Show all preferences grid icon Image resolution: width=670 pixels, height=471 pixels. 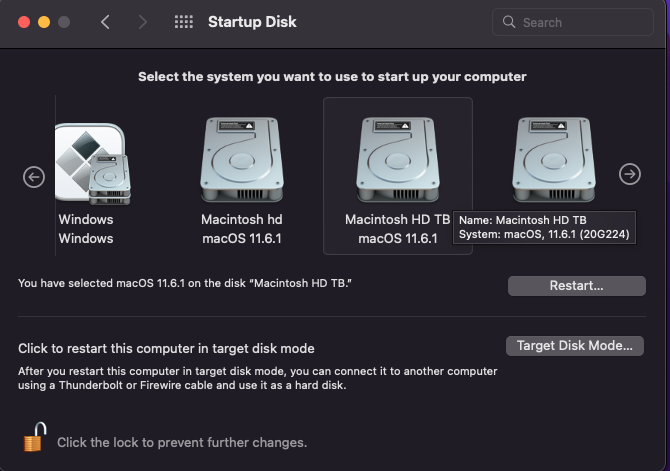pyautogui.click(x=184, y=22)
